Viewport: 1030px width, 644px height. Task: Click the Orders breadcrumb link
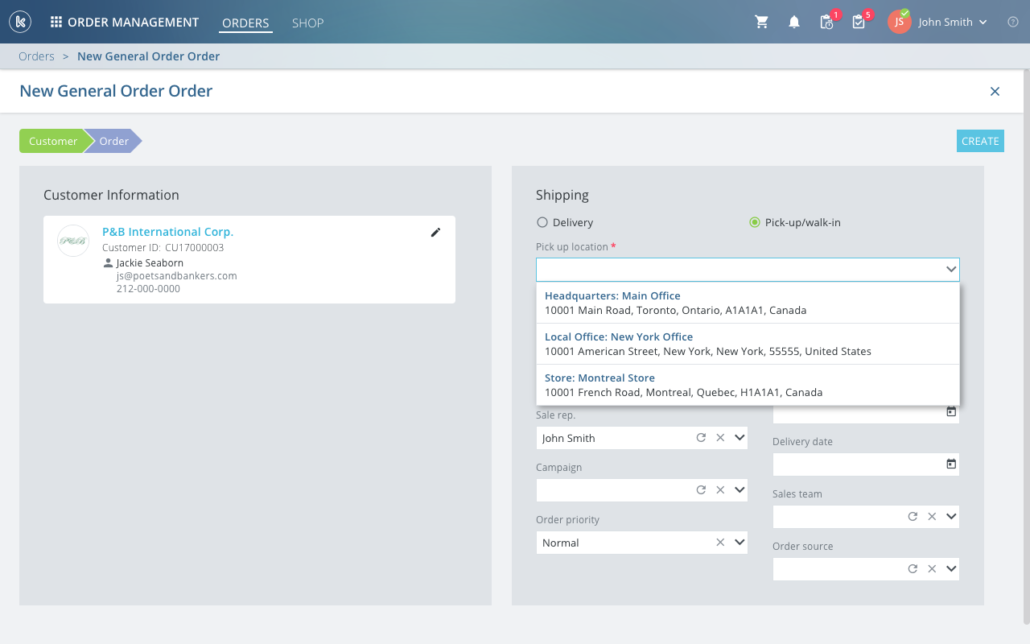37,56
